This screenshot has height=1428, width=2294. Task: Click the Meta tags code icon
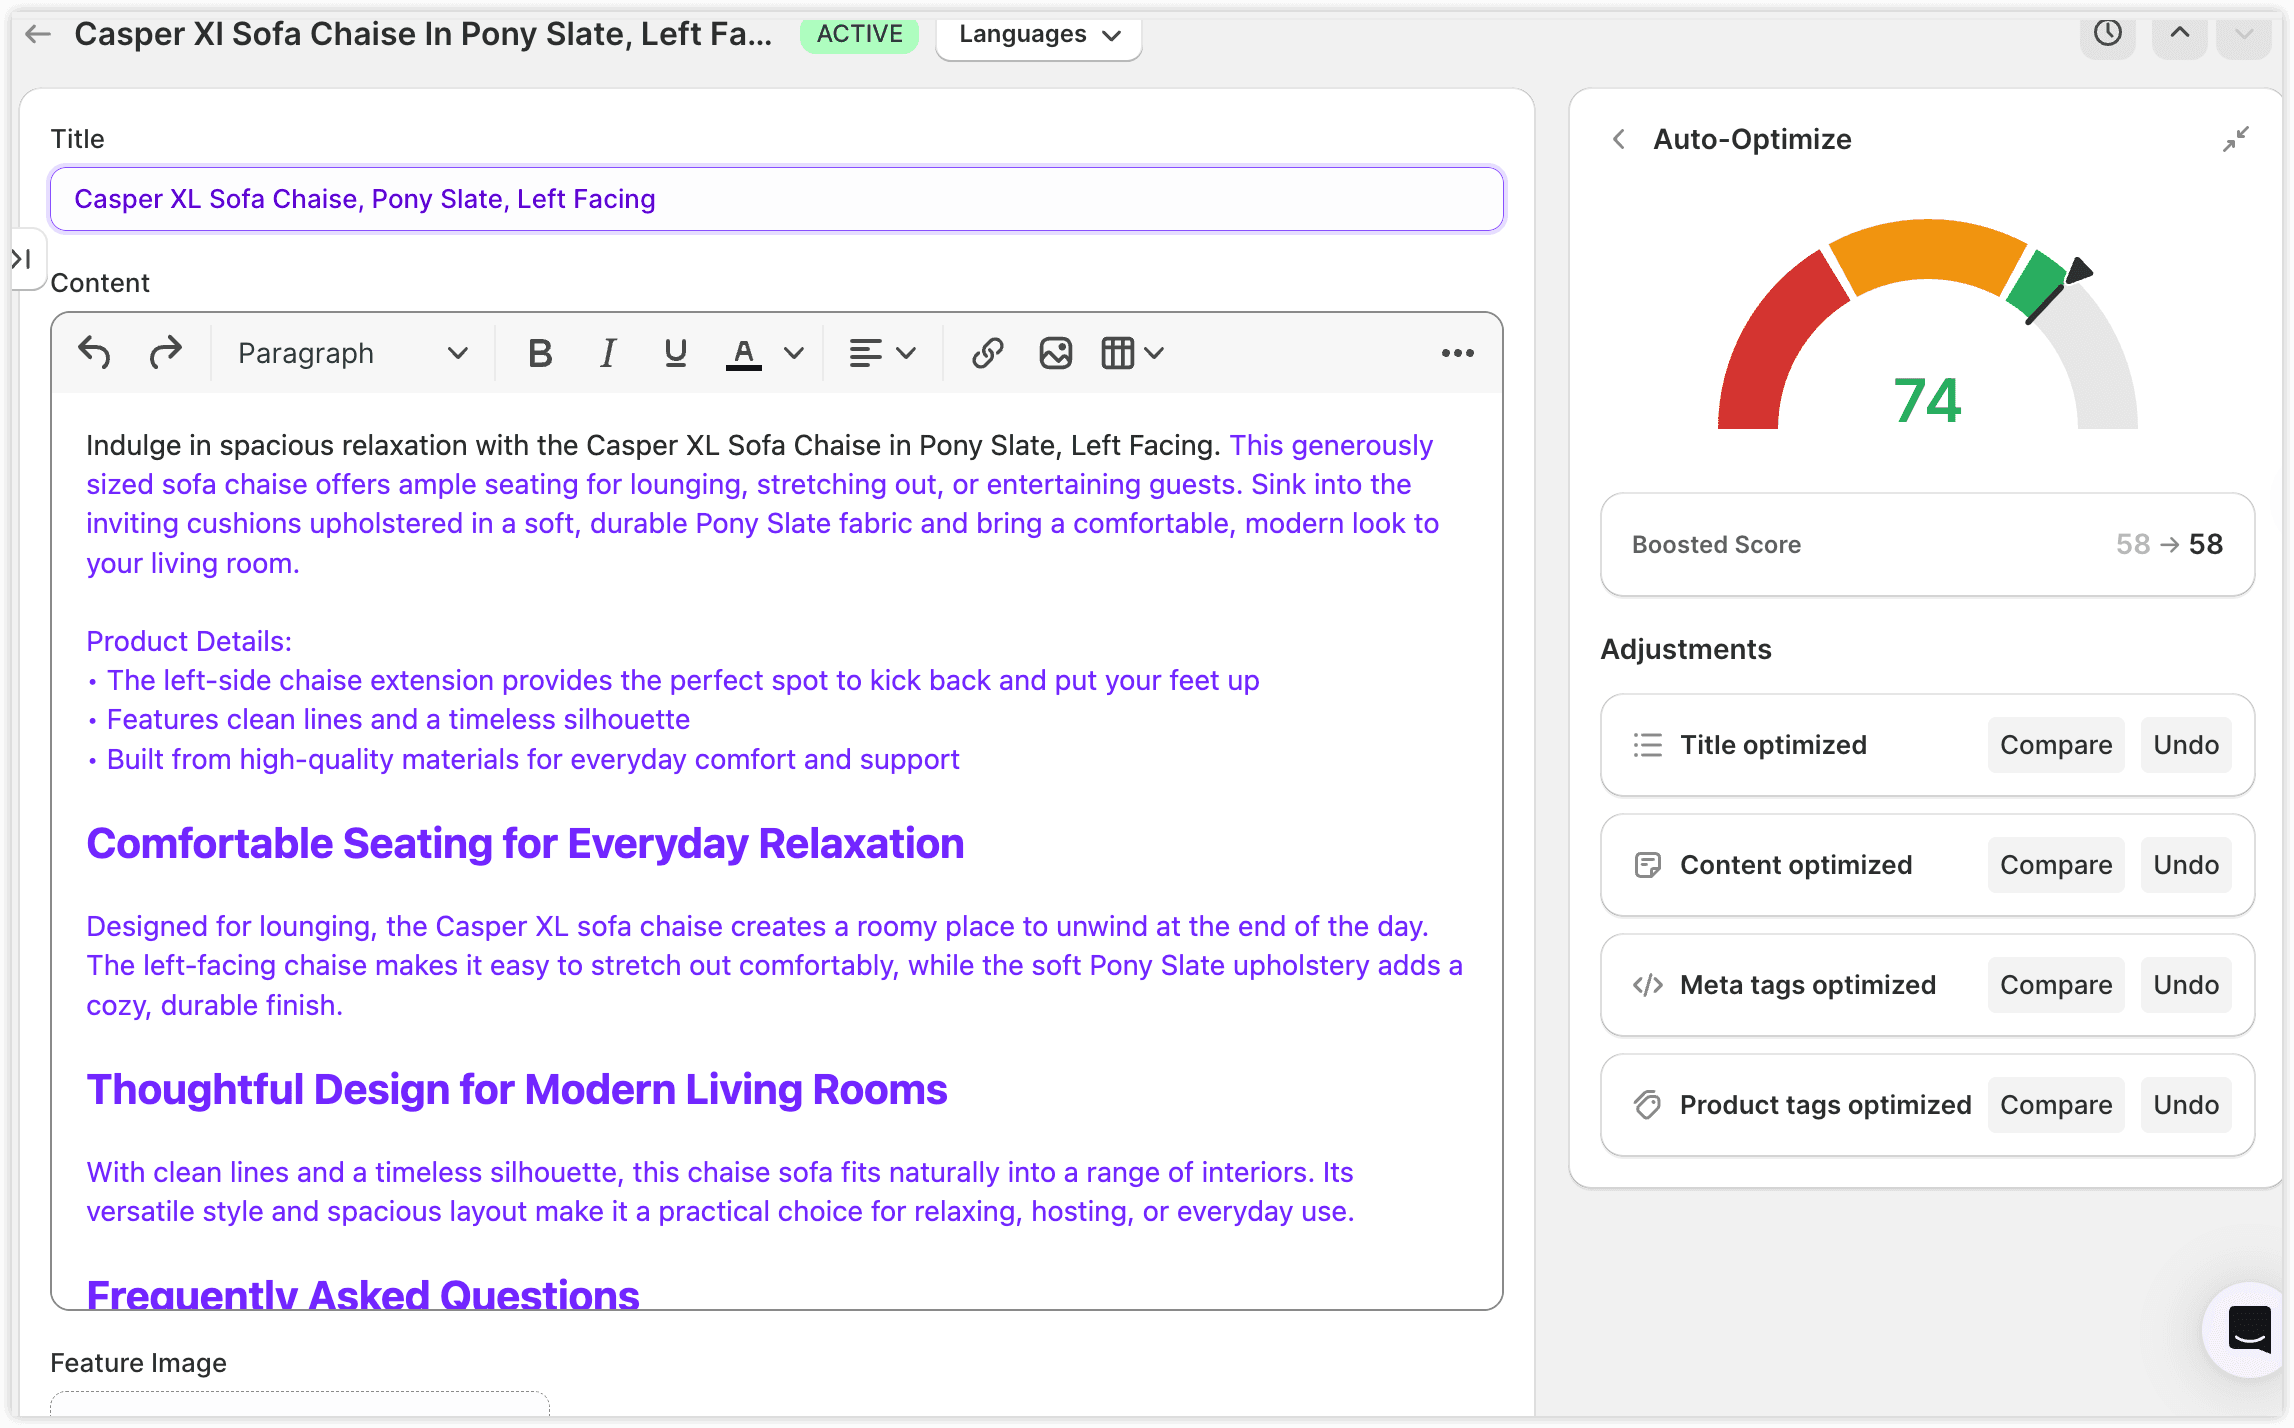click(x=1647, y=985)
